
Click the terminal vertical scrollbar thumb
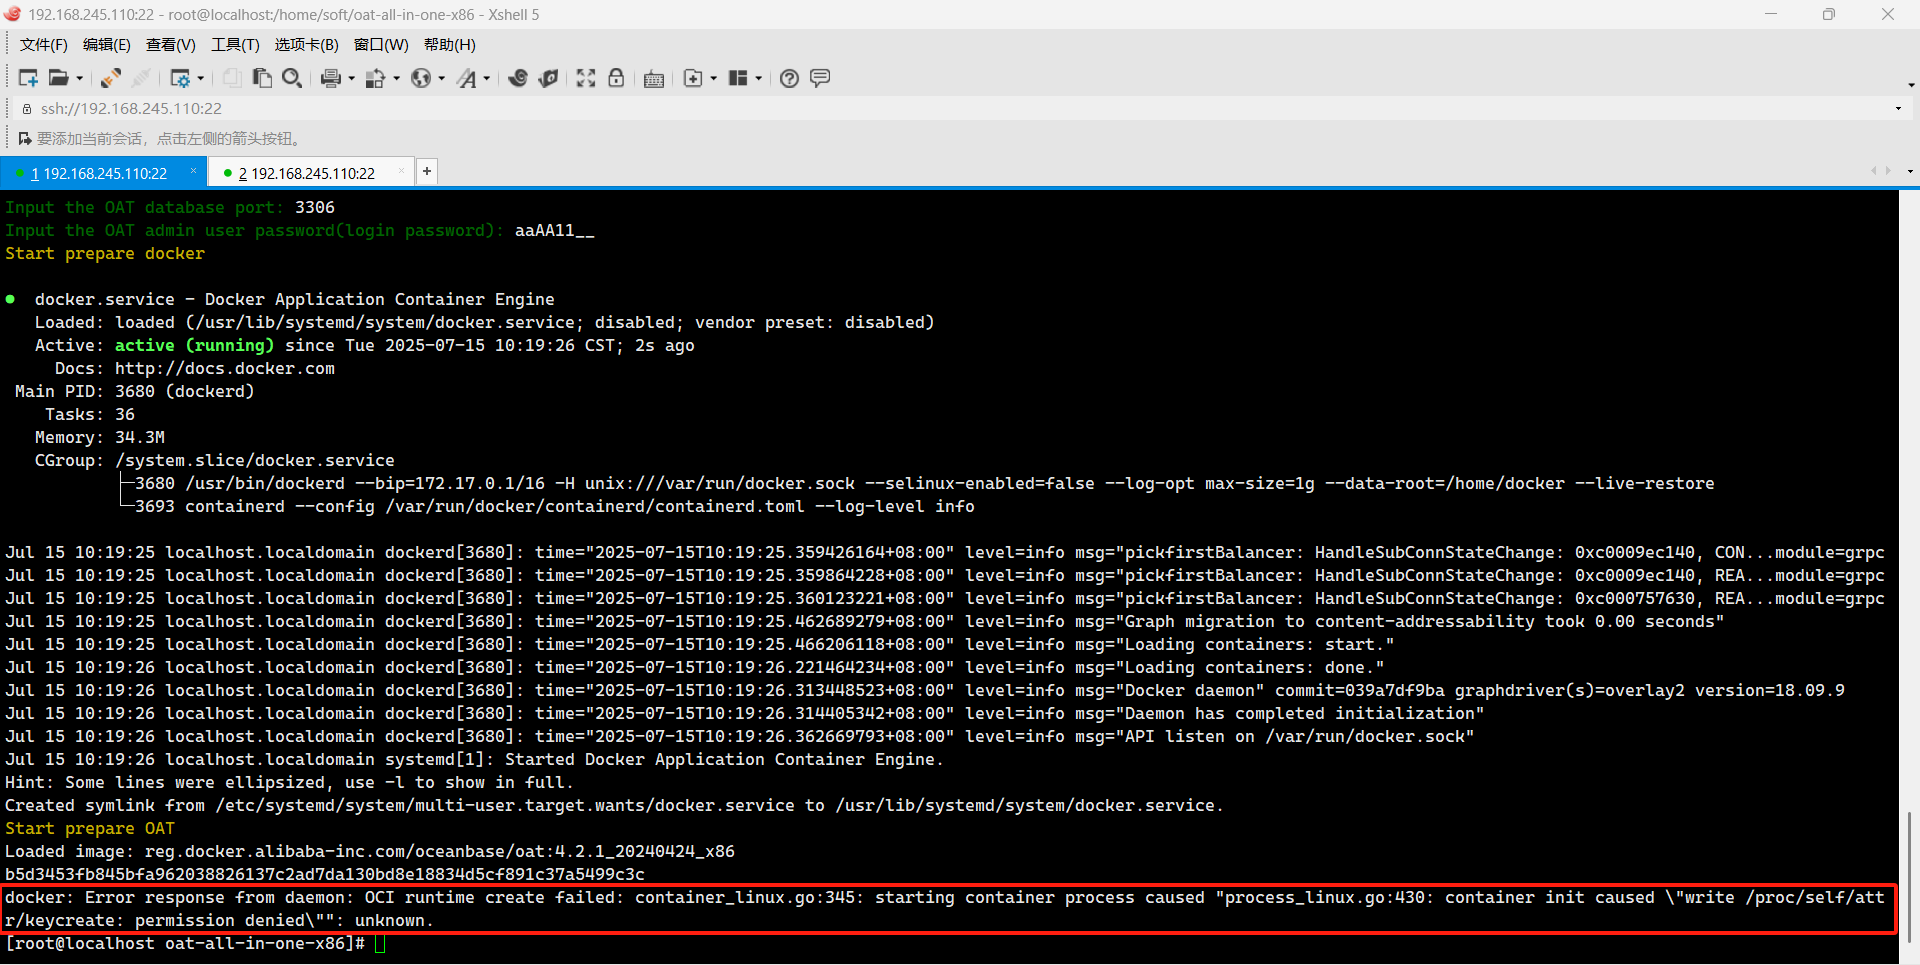coord(1909,876)
